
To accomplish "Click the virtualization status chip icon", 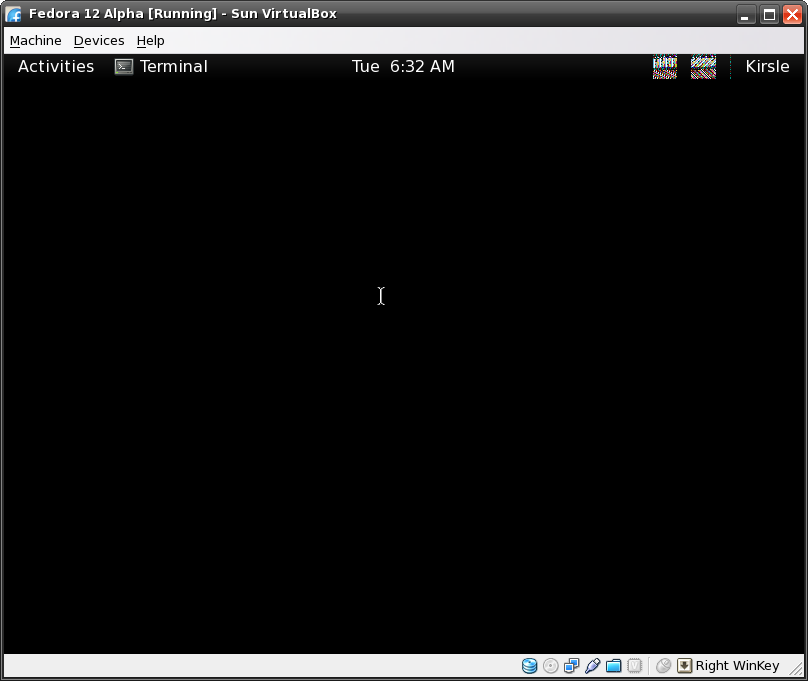I will click(x=635, y=666).
